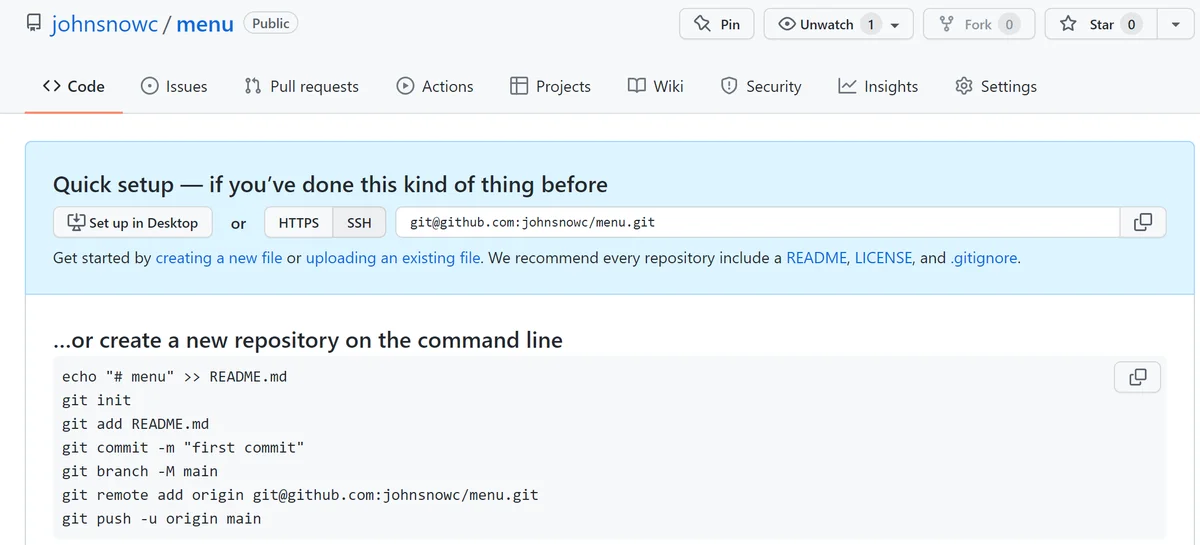Copy the clone URL to clipboard
Image resolution: width=1200 pixels, height=545 pixels.
[x=1143, y=222]
